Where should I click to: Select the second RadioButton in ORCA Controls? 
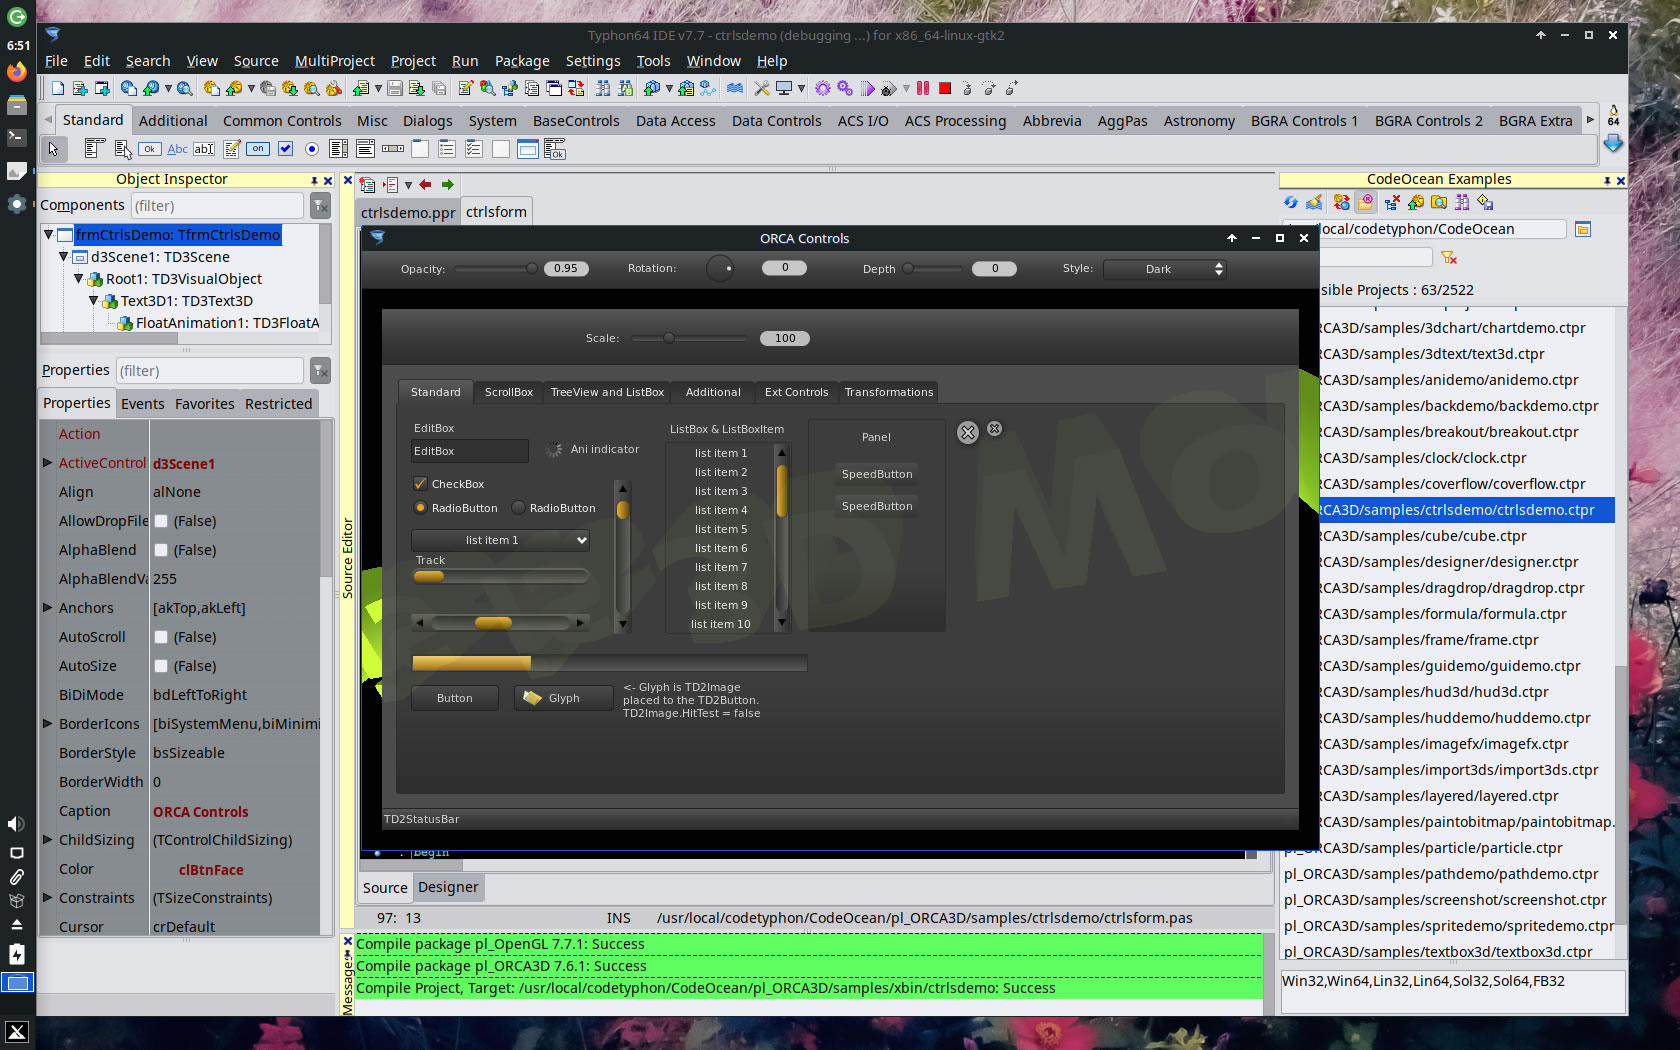coord(518,508)
